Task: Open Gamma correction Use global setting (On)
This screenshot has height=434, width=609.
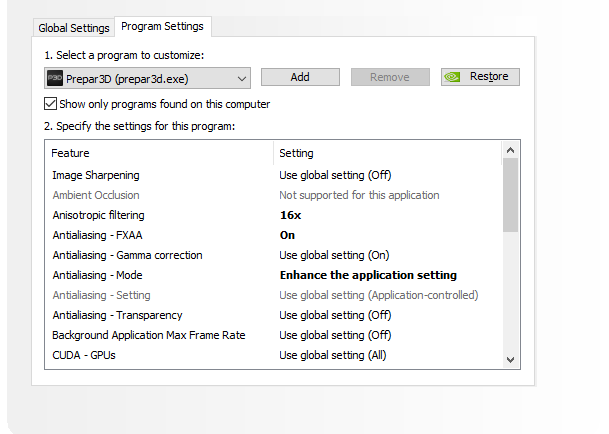Action: [334, 255]
